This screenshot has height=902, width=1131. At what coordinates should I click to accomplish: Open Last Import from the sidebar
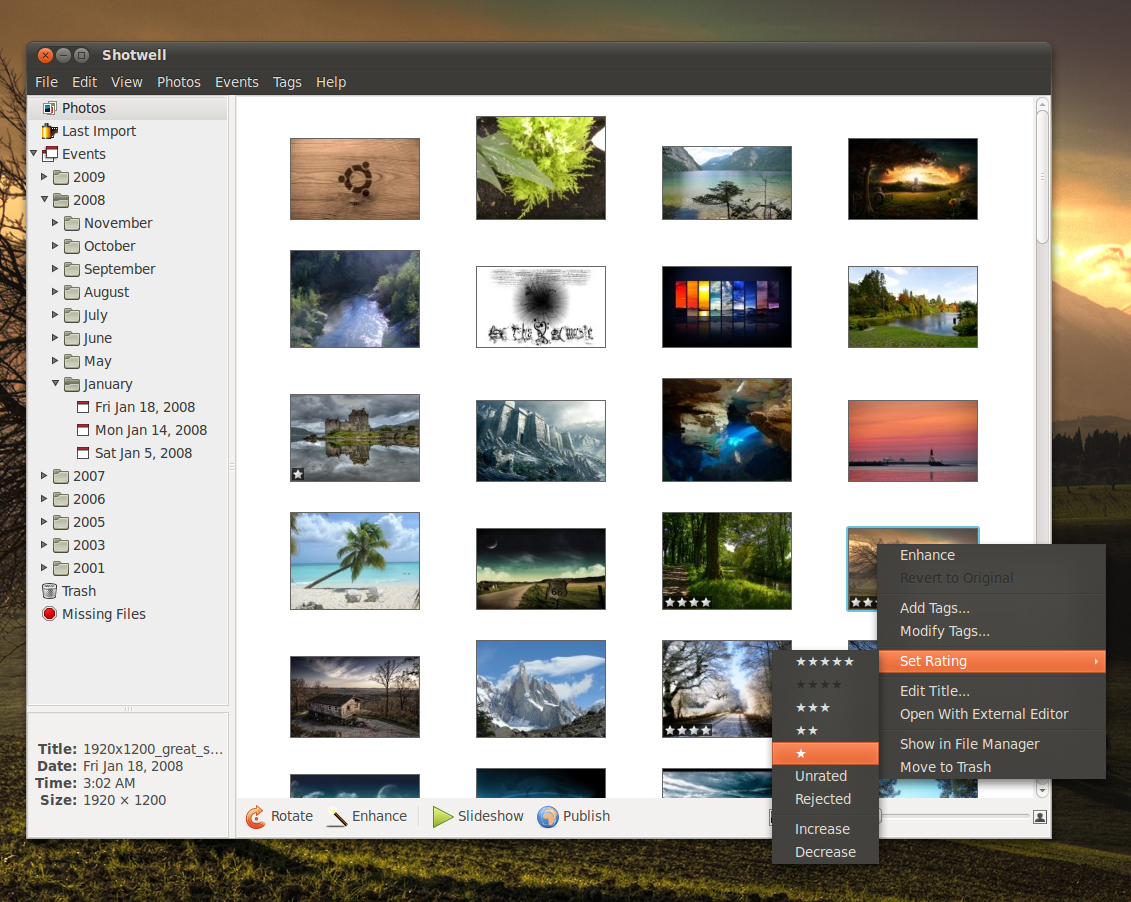click(x=97, y=130)
